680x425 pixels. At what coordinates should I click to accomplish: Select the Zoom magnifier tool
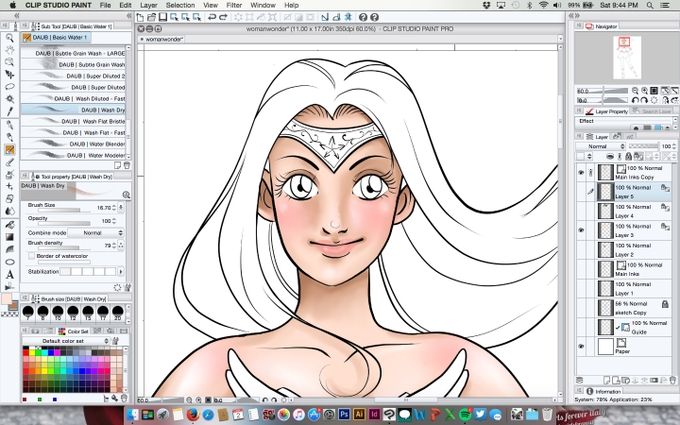[9, 38]
